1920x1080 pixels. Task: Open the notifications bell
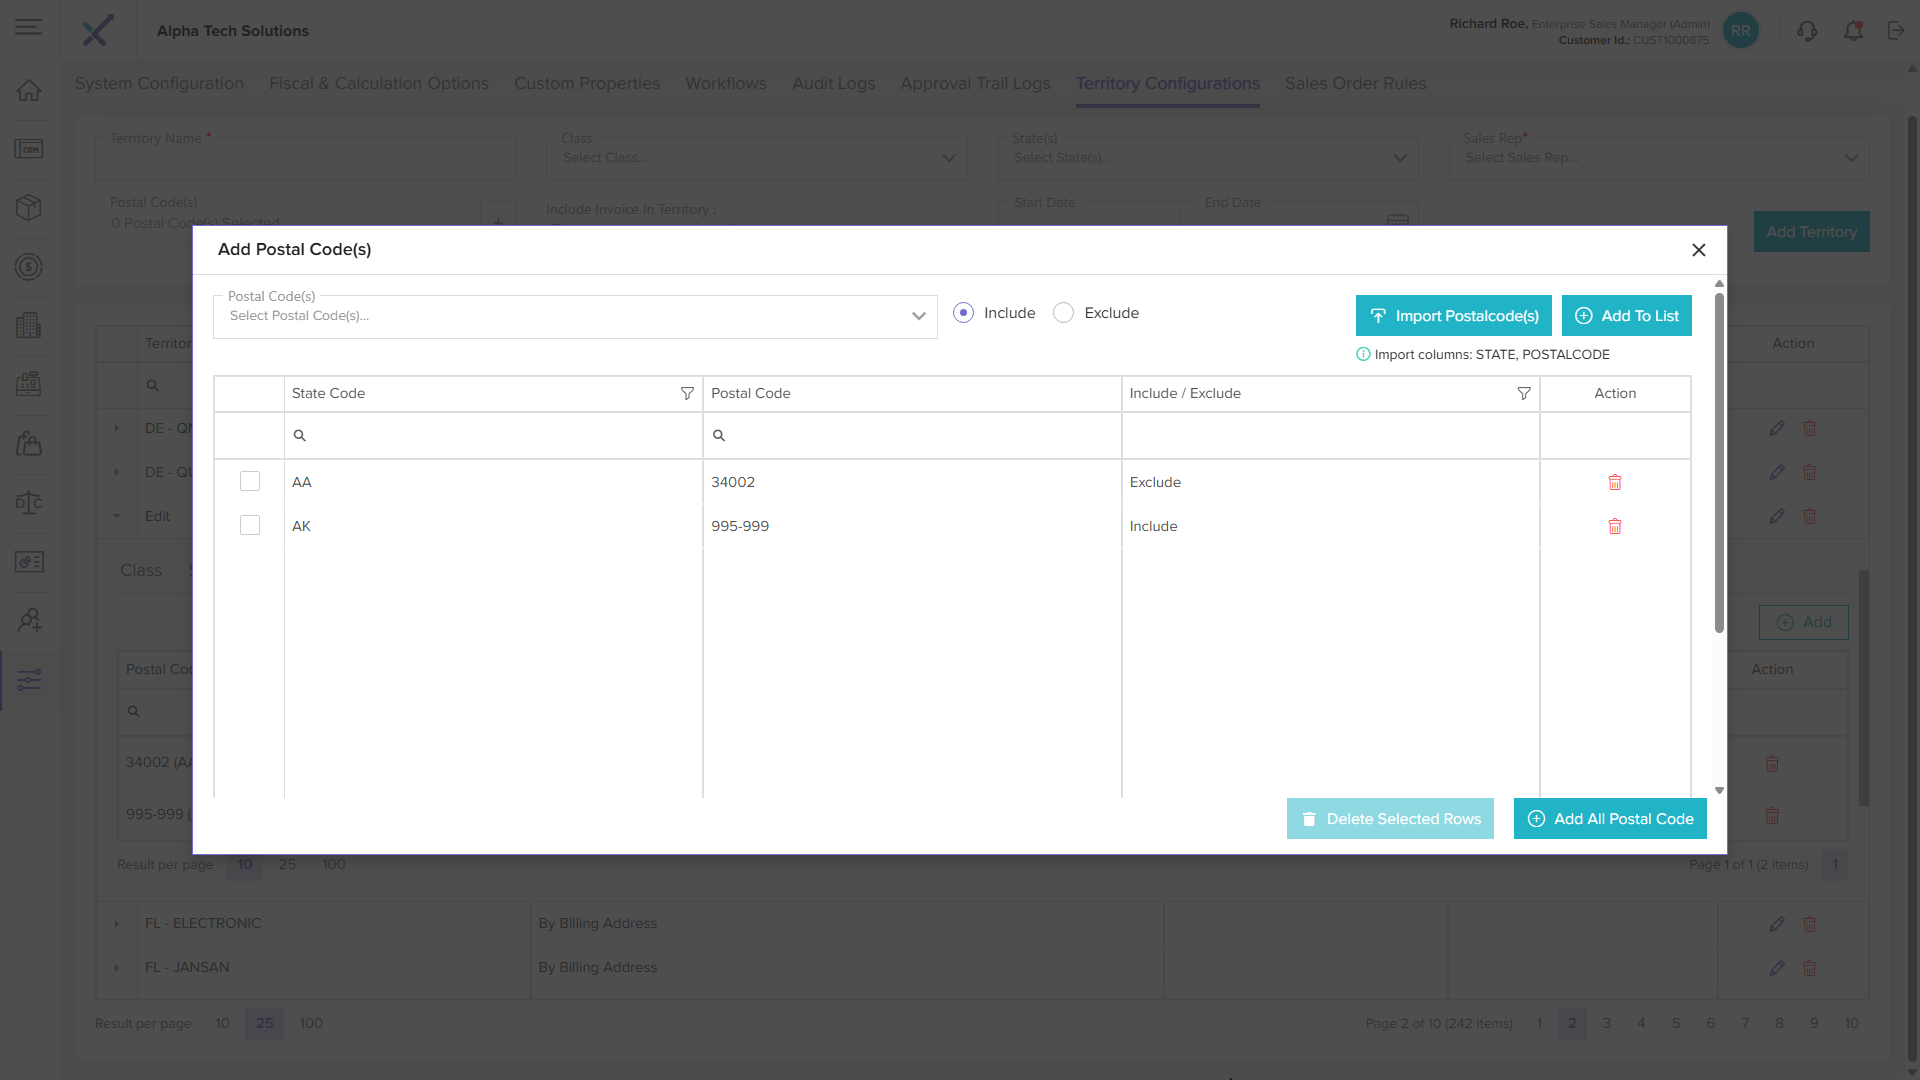click(1853, 31)
